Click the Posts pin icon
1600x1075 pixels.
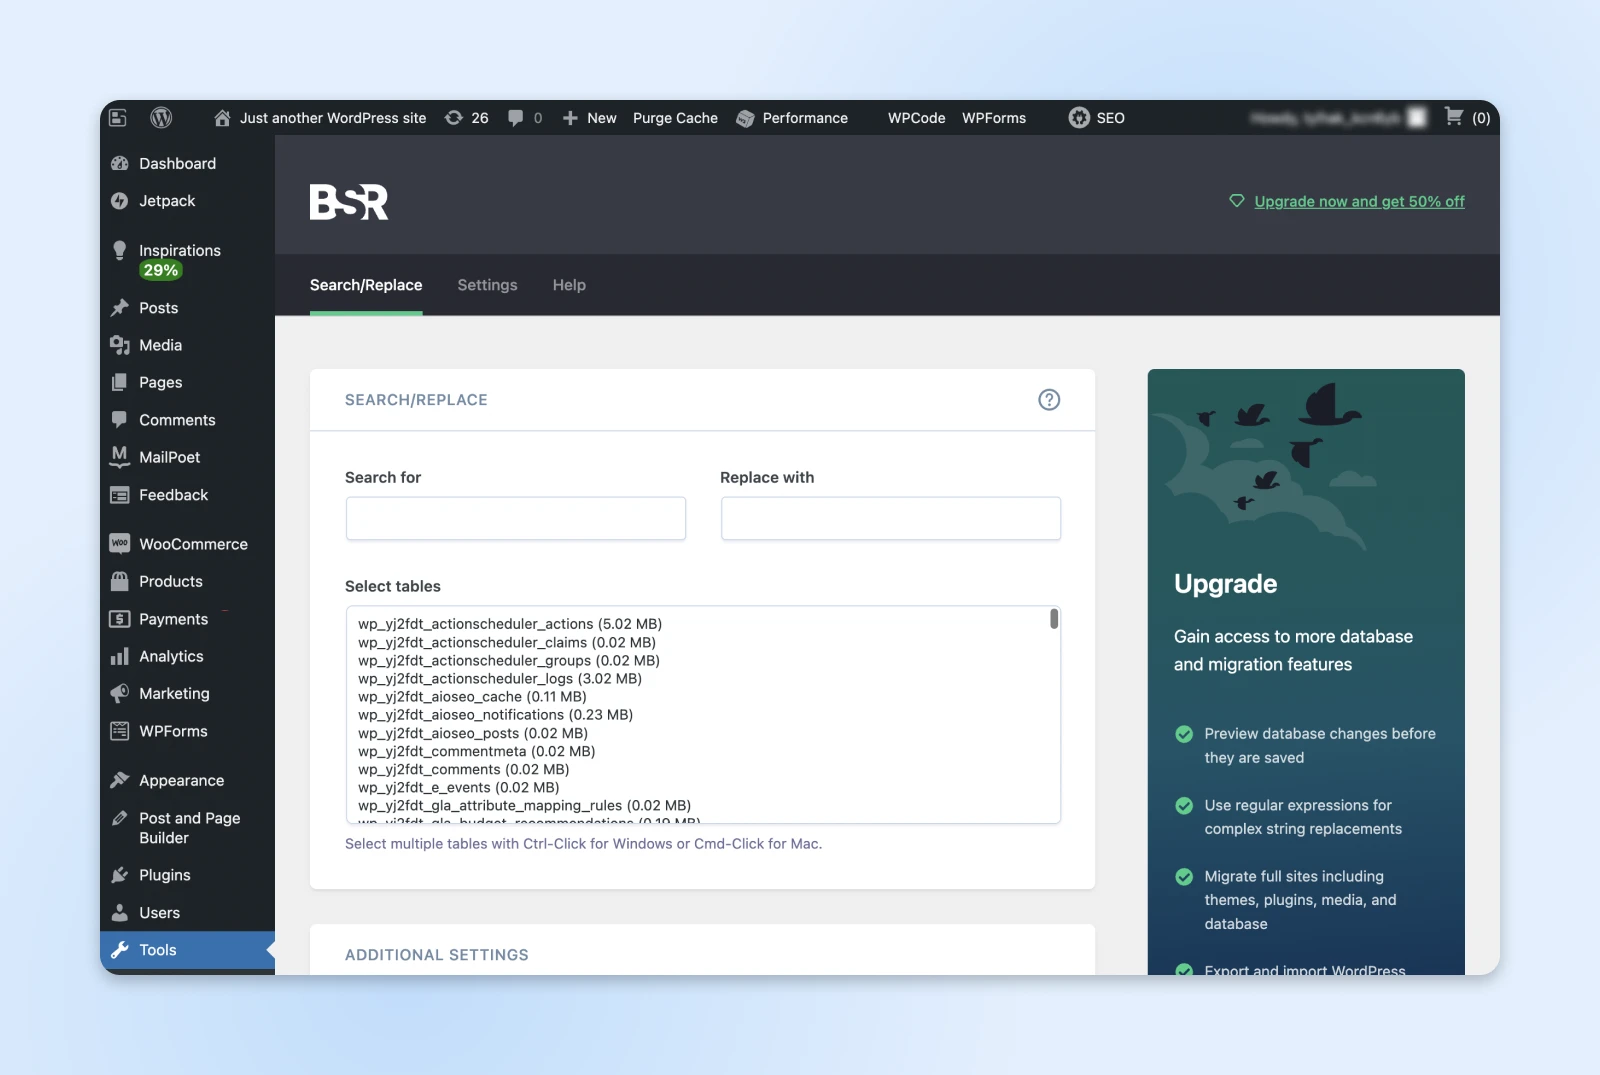point(120,308)
